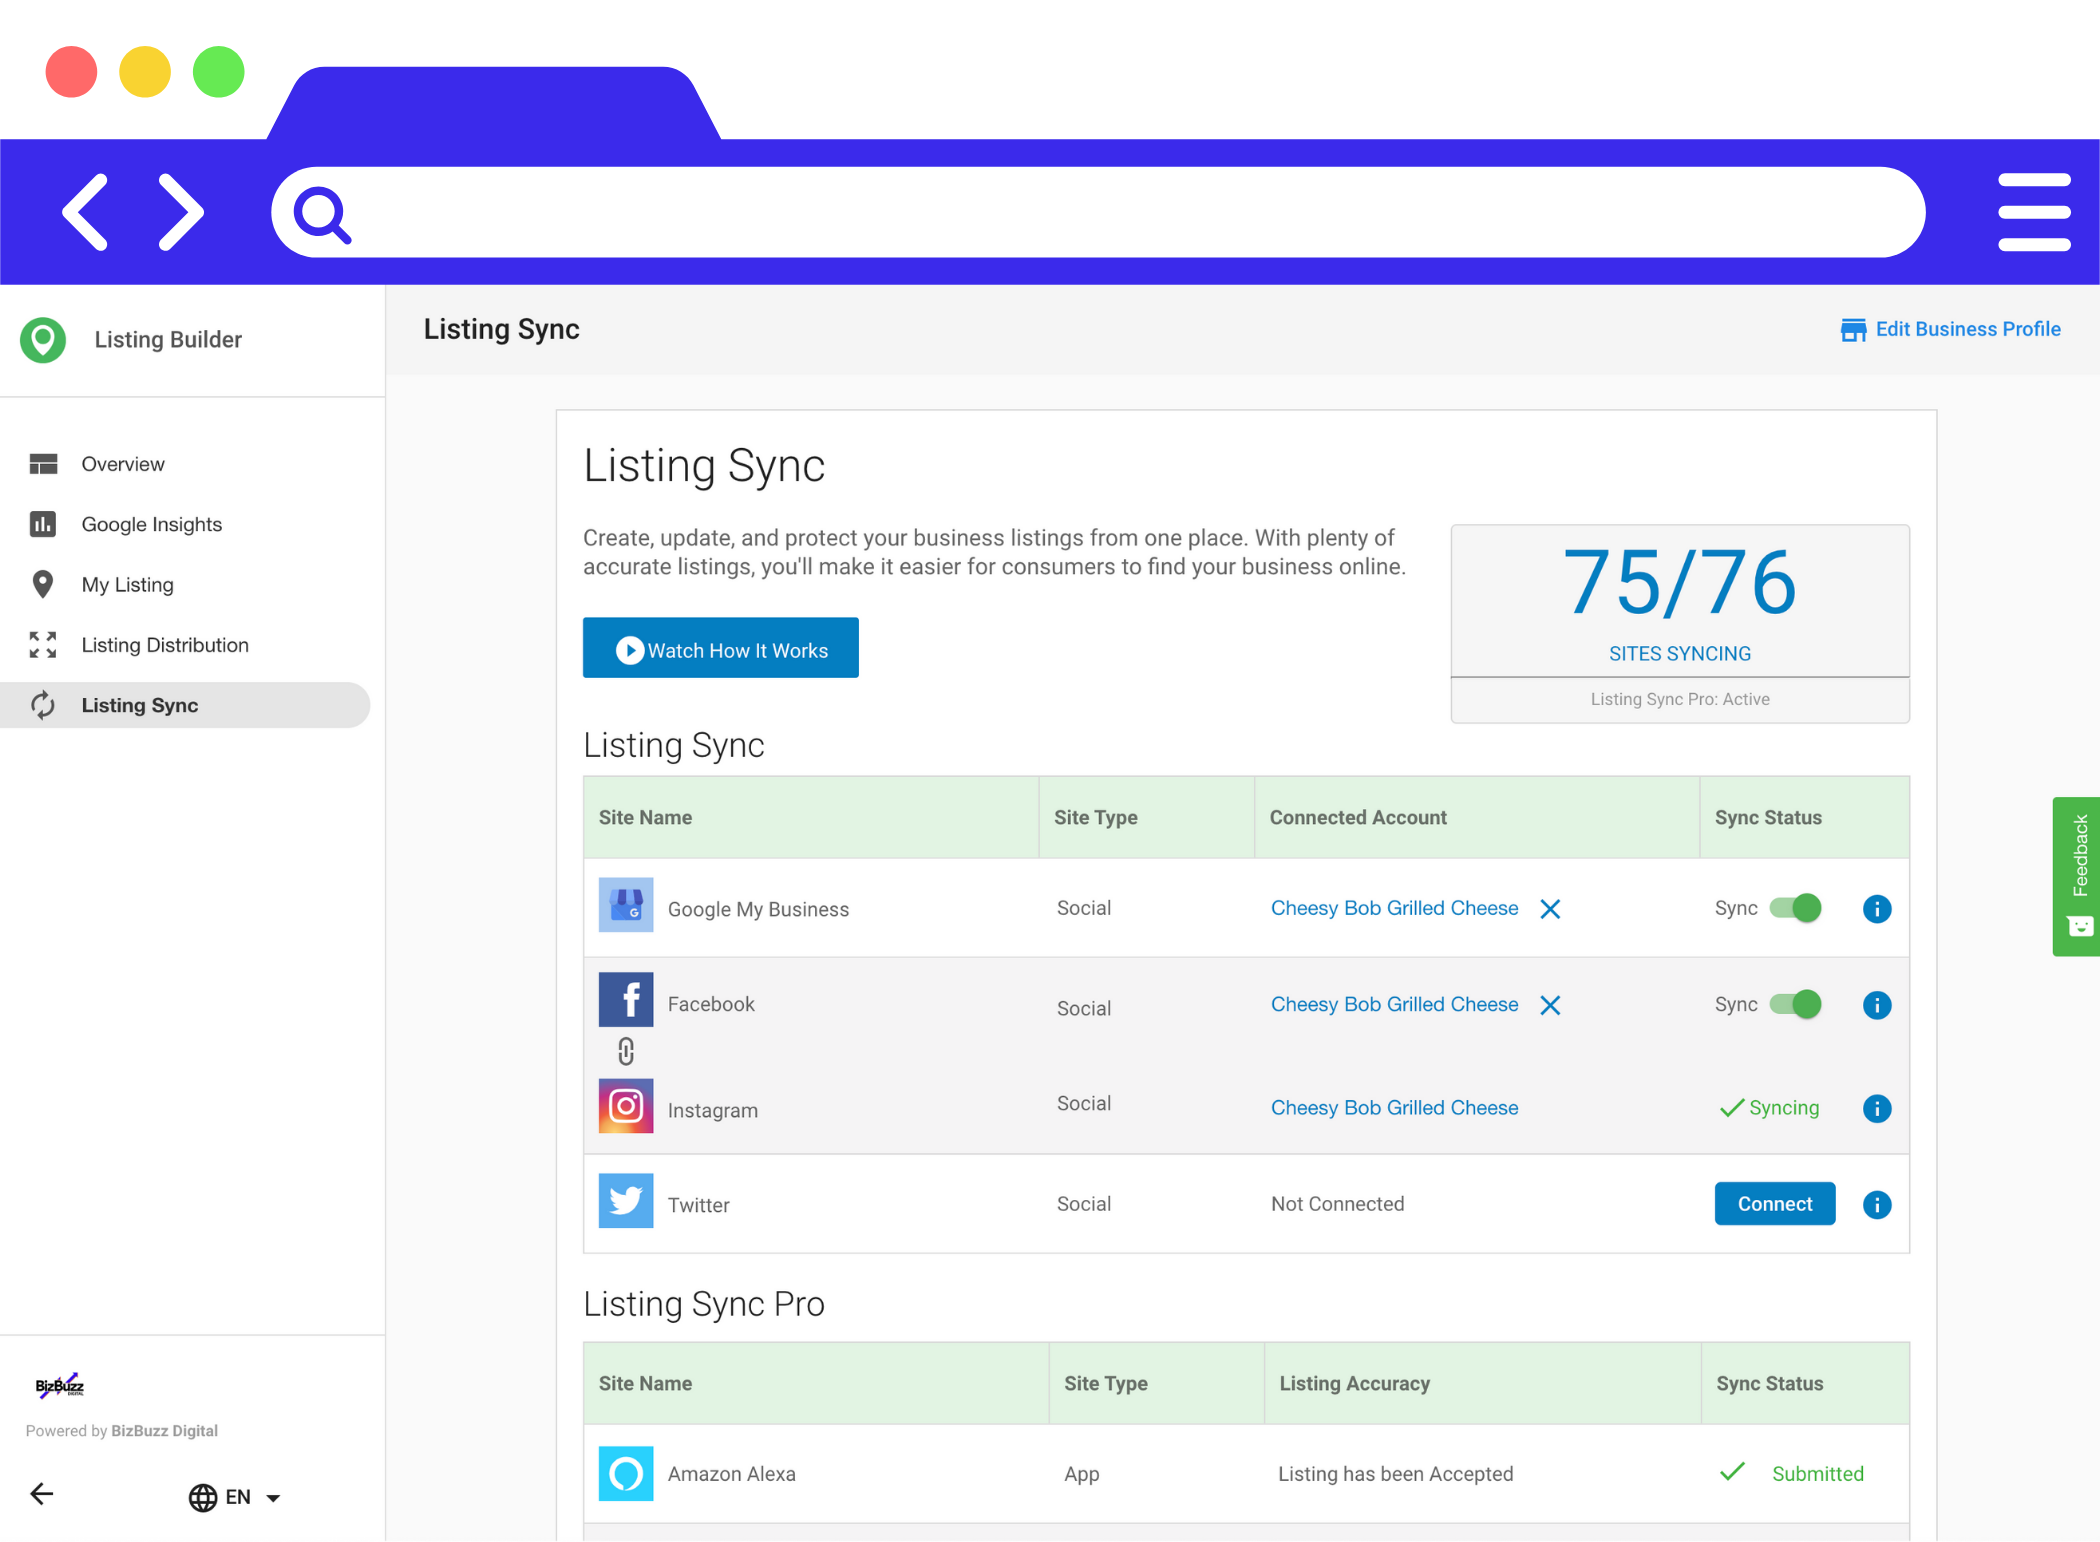The width and height of the screenshot is (2100, 1542).
Task: Click Watch How It Works button
Action: pyautogui.click(x=721, y=648)
